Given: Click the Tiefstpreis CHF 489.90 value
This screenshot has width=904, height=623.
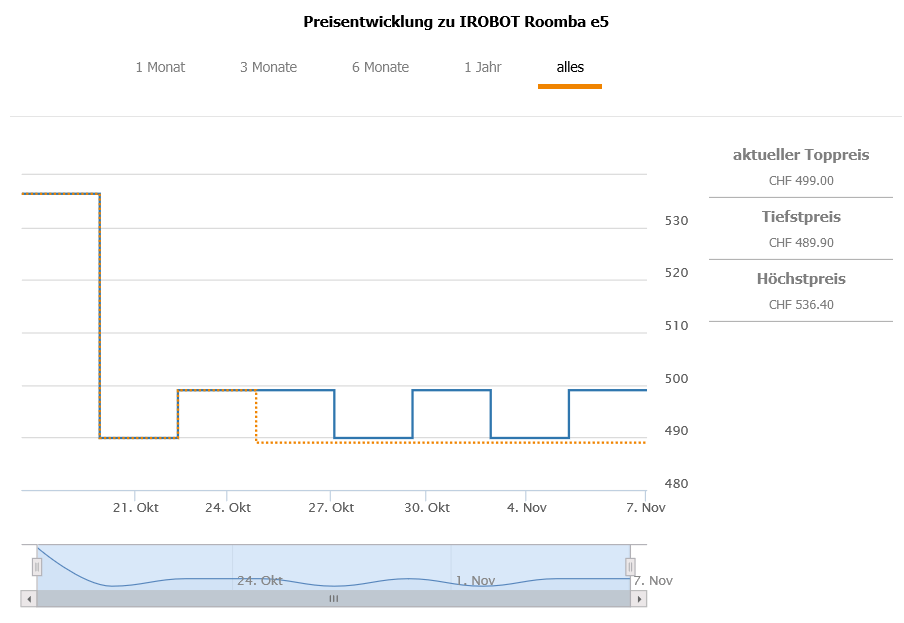Looking at the screenshot, I should 801,243.
